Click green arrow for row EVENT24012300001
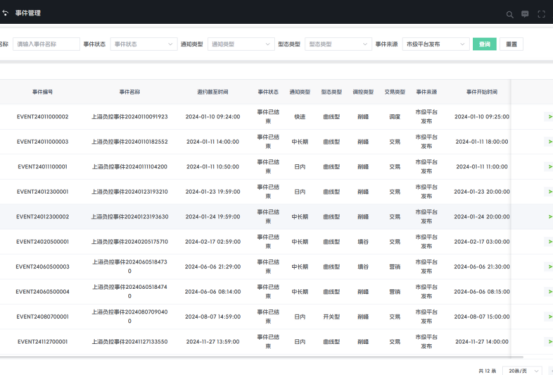This screenshot has height=375, width=554. pyautogui.click(x=550, y=192)
